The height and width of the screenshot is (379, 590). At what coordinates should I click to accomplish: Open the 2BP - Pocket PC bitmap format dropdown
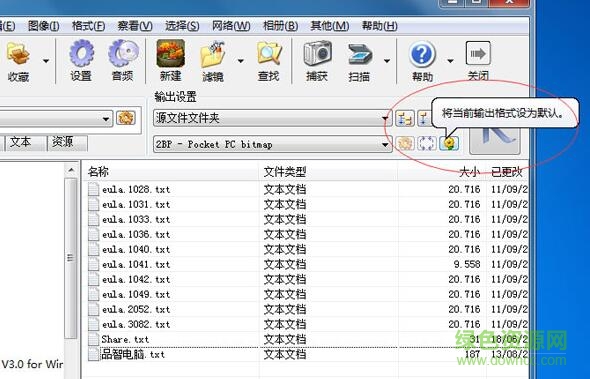tap(385, 144)
